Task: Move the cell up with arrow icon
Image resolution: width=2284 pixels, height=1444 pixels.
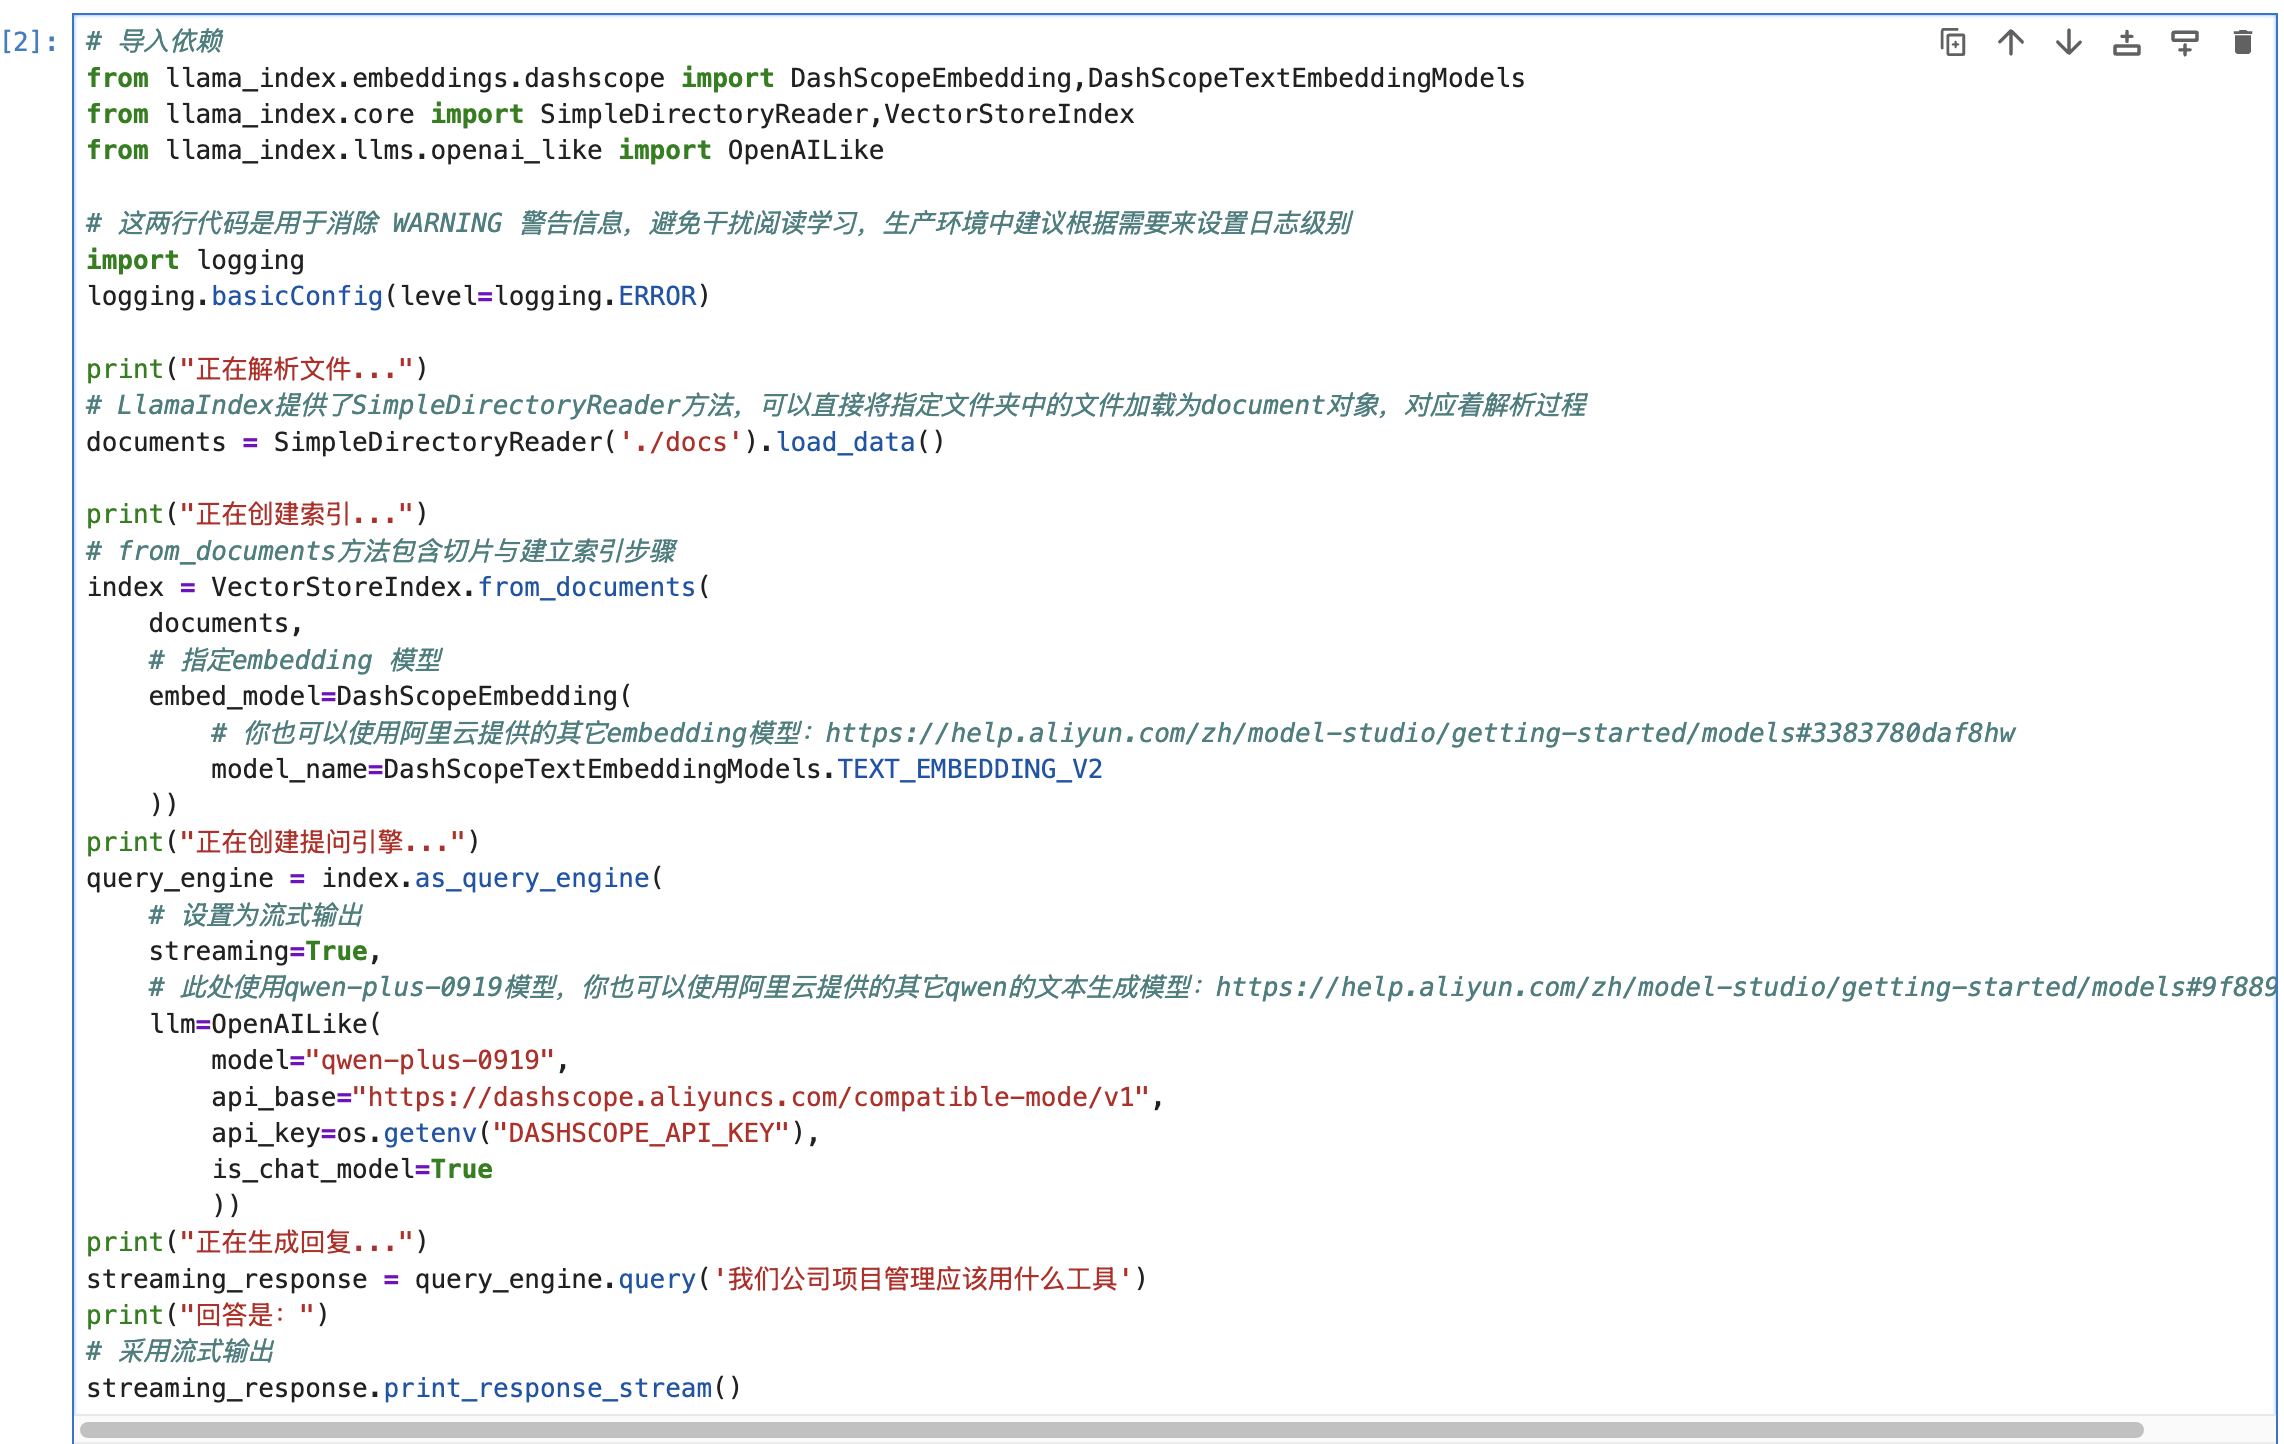Action: pos(2010,43)
